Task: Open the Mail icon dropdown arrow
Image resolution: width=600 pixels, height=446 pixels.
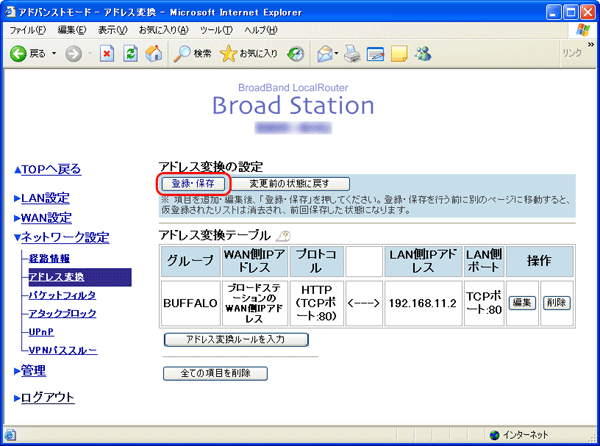Action: tap(336, 54)
